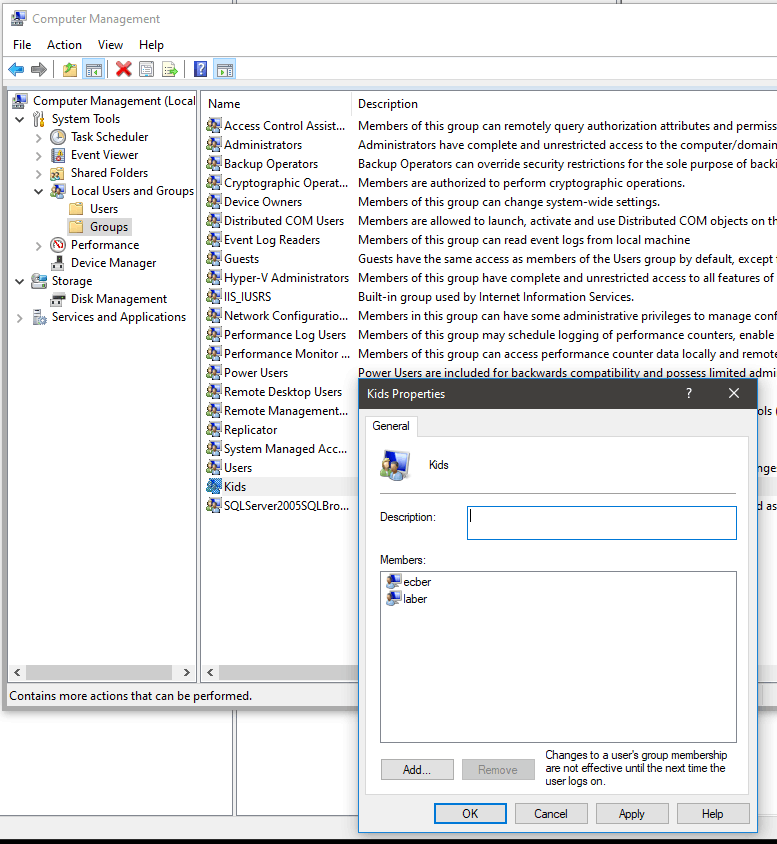This screenshot has height=844, width=777.
Task: Click the Backup Operators group icon
Action: click(x=214, y=163)
